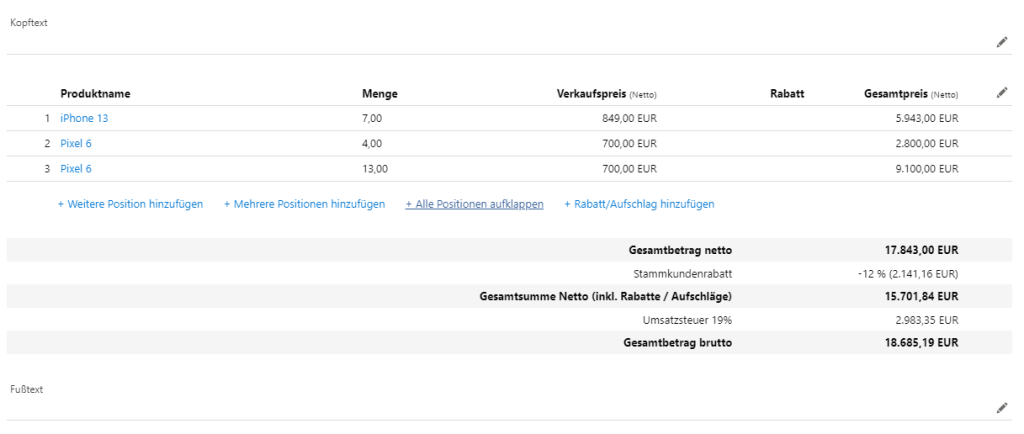This screenshot has width=1024, height=434.
Task: Add a discount via 'Rabatt/Aufschlag hinzufügen'
Action: pyautogui.click(x=639, y=204)
